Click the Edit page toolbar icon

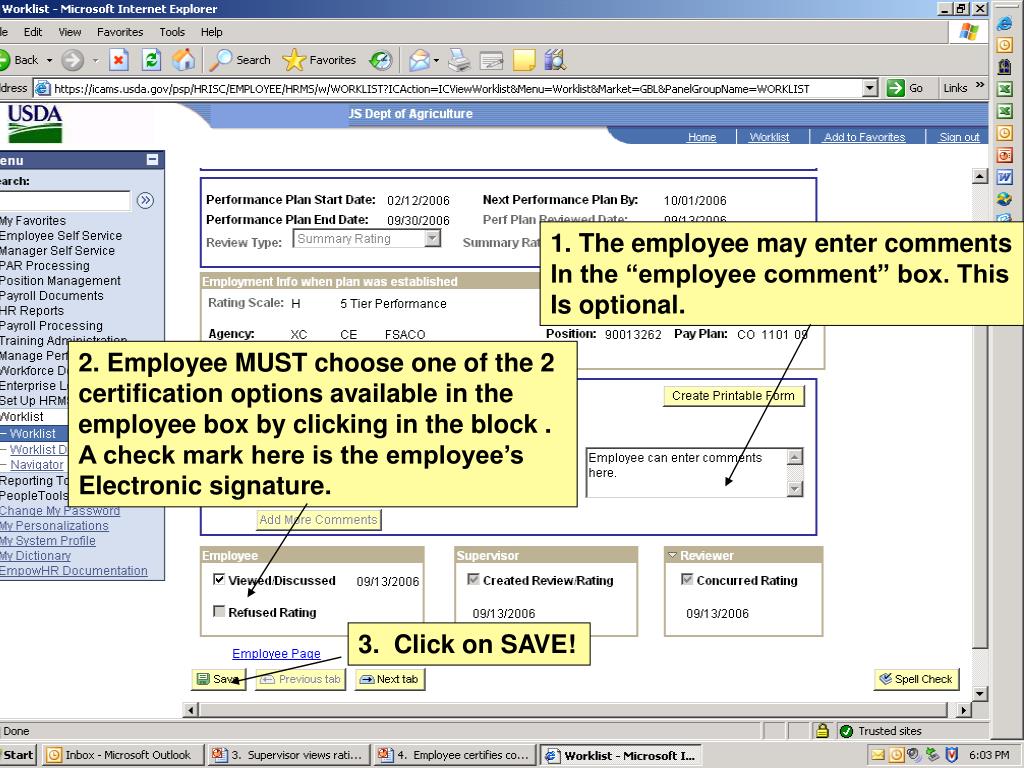(491, 60)
